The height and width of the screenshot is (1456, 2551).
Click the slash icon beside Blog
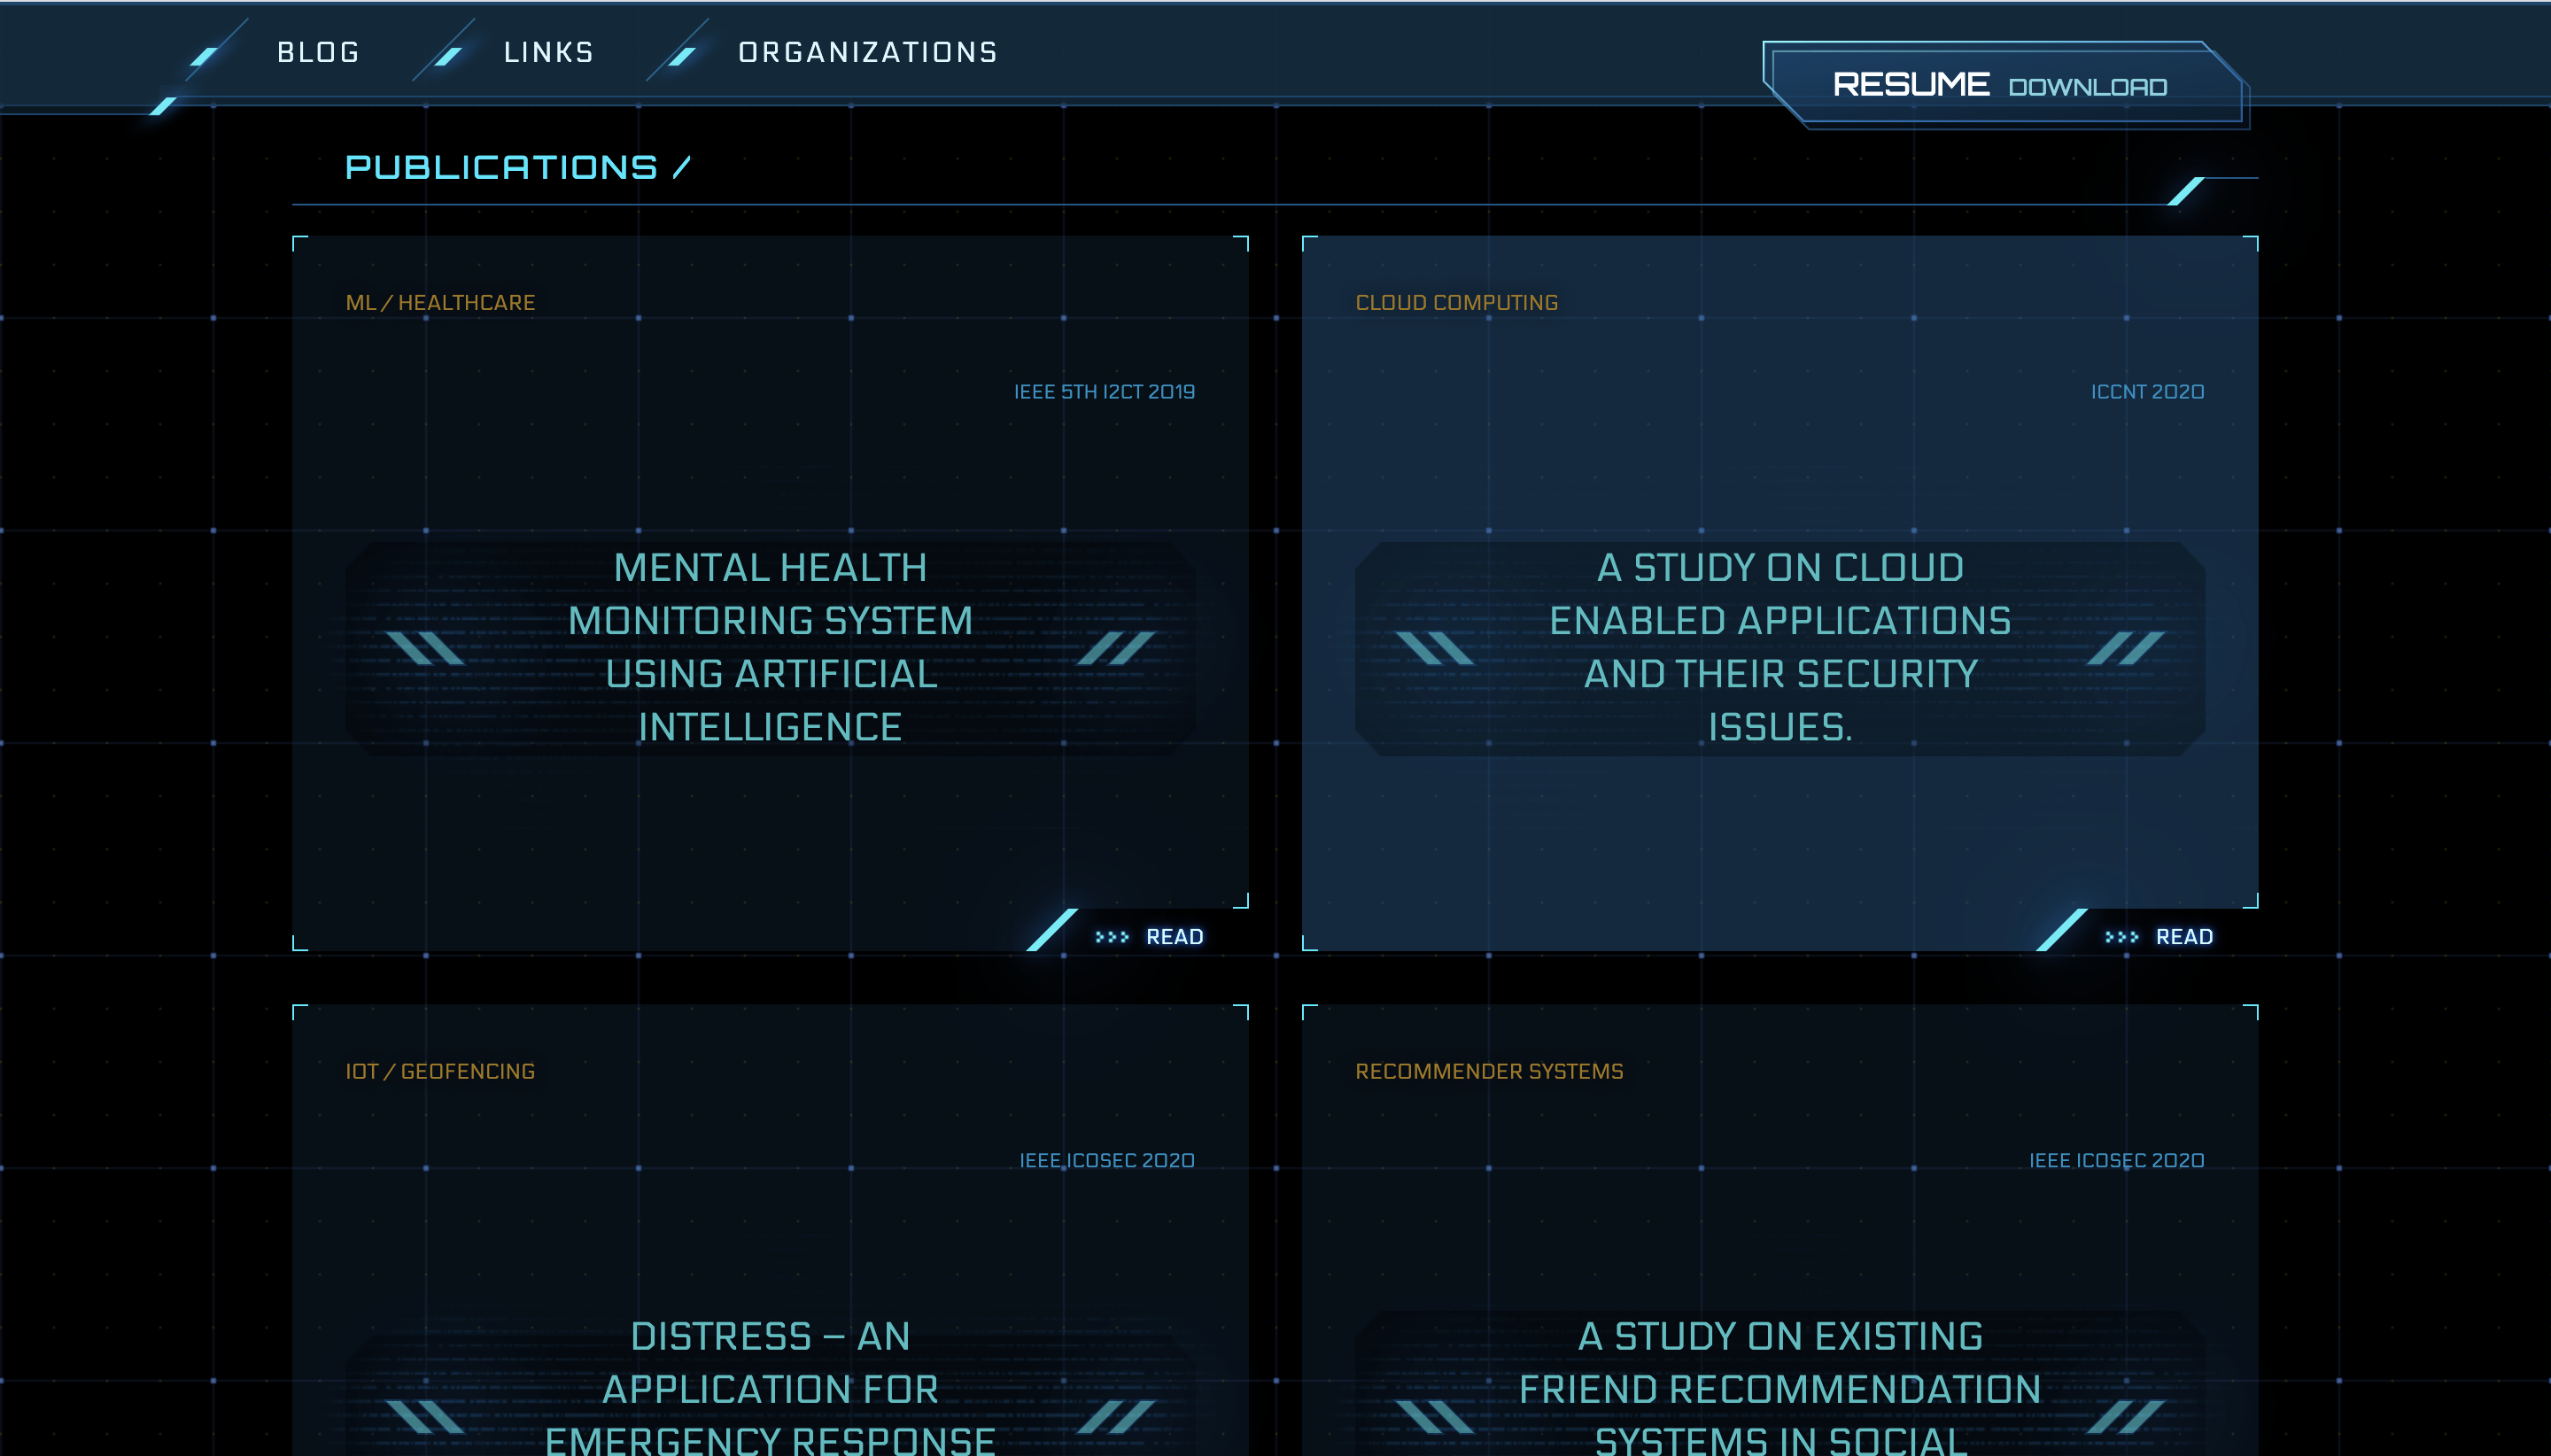click(x=205, y=56)
